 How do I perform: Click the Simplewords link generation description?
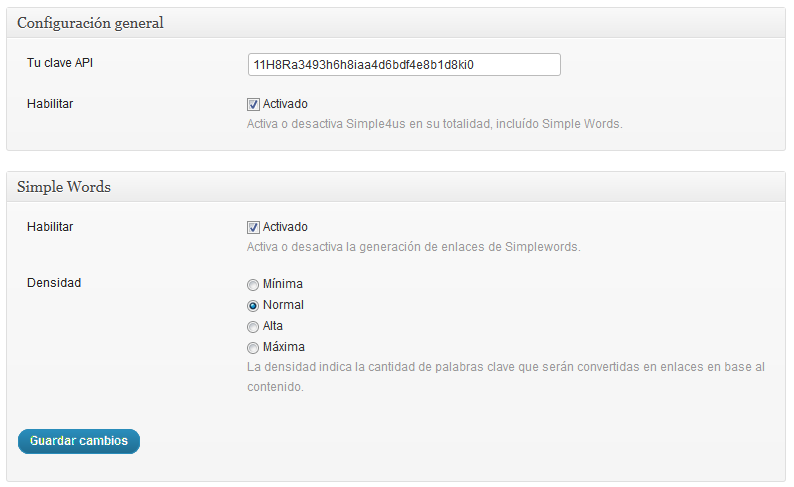(x=413, y=247)
